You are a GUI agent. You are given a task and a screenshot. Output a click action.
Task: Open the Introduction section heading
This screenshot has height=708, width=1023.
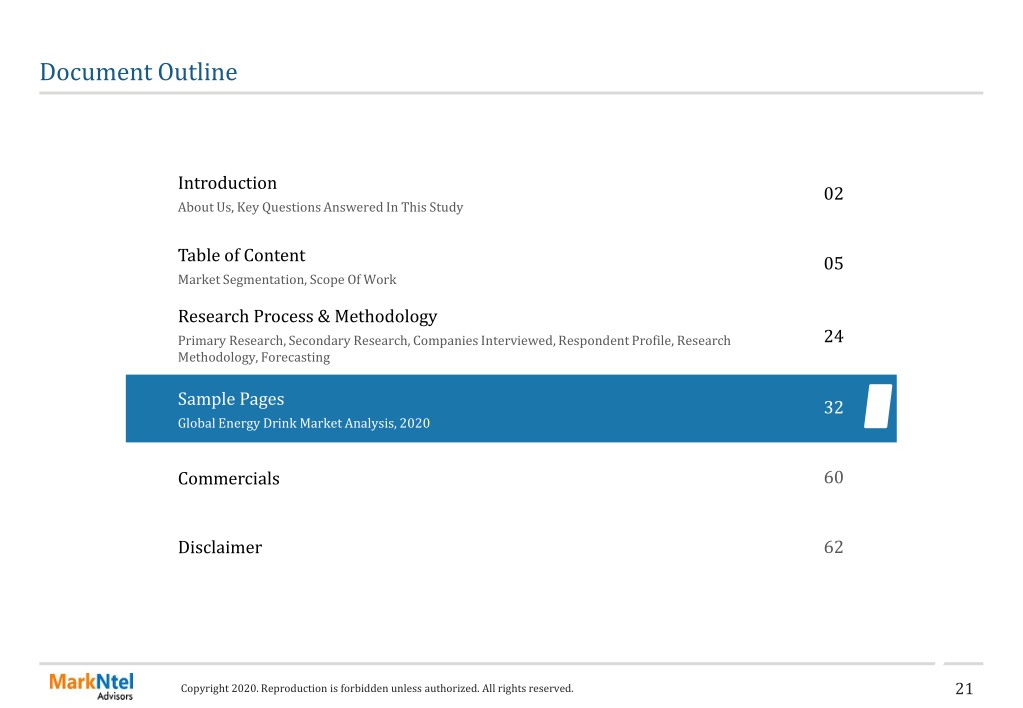[227, 183]
